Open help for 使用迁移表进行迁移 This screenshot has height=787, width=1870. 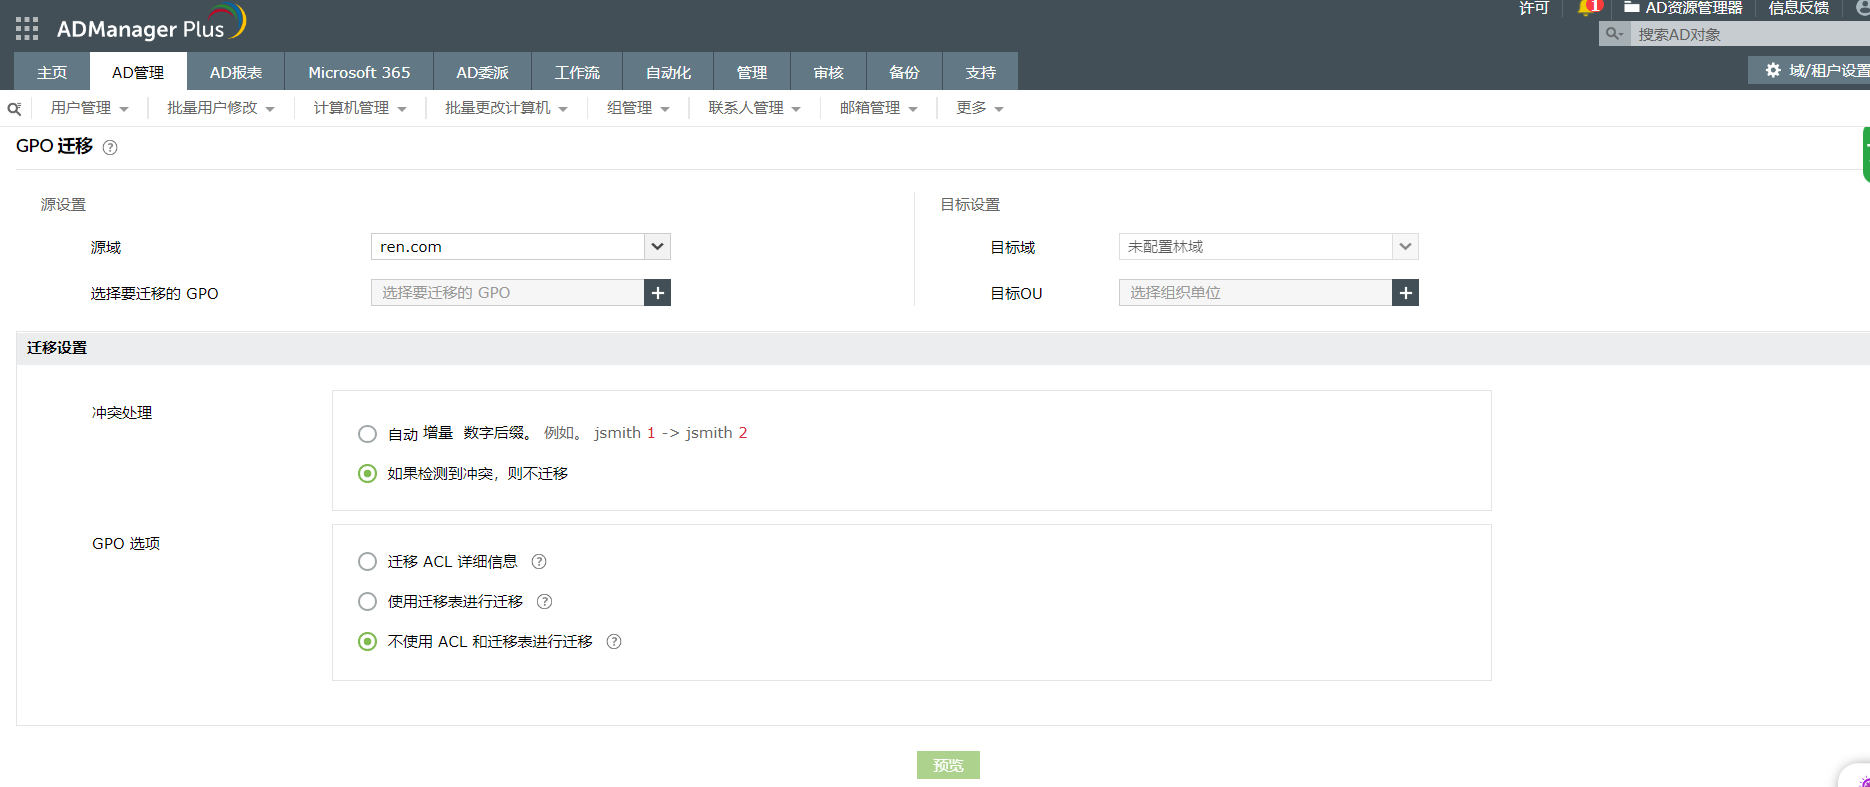[x=545, y=601]
